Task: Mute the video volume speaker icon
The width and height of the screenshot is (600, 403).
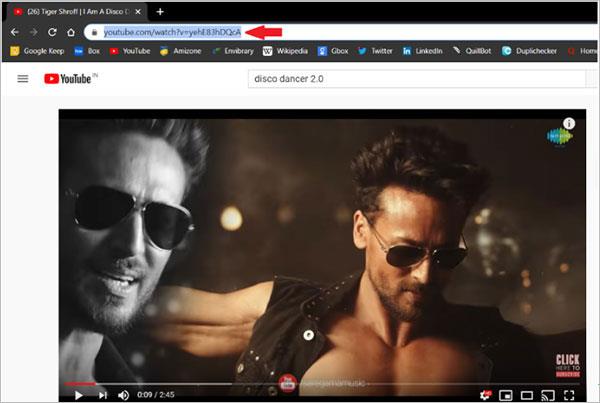Action: click(123, 395)
